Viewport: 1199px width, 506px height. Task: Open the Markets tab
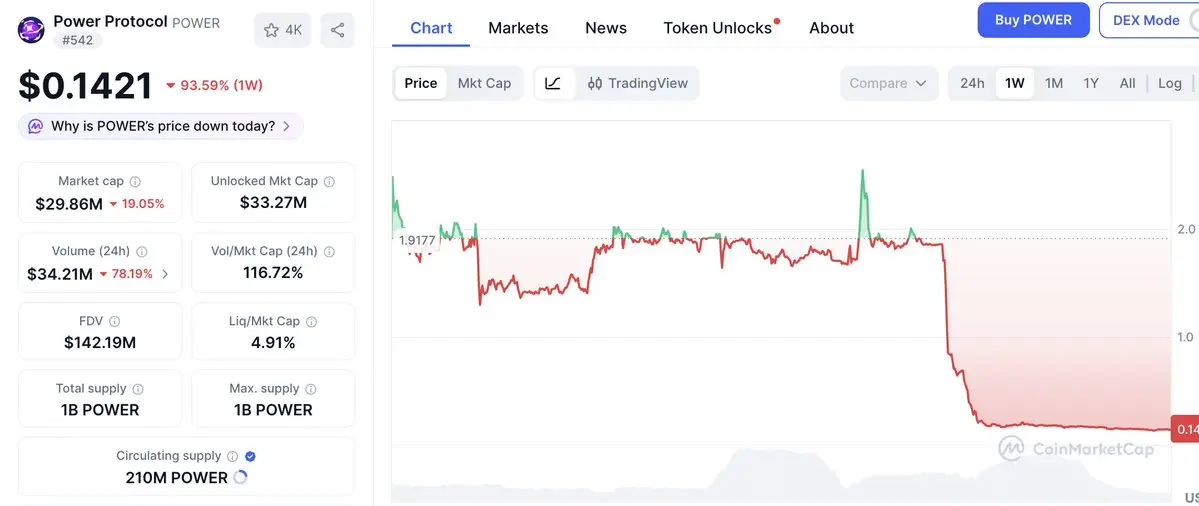518,28
